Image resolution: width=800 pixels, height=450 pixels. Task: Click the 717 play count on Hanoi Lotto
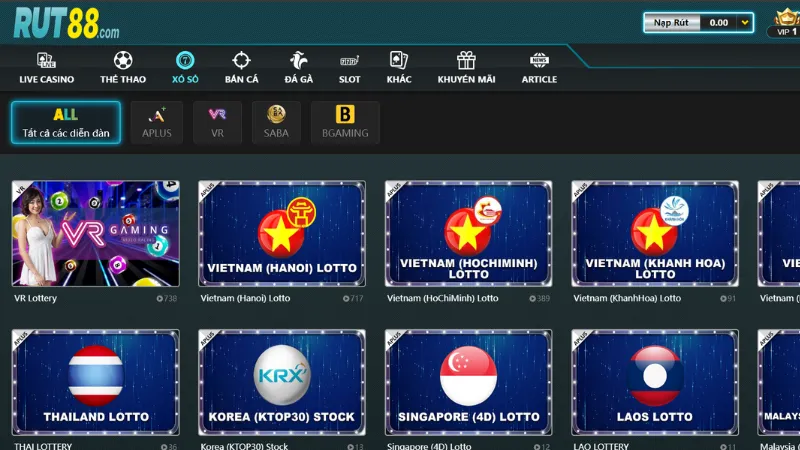[x=353, y=298]
